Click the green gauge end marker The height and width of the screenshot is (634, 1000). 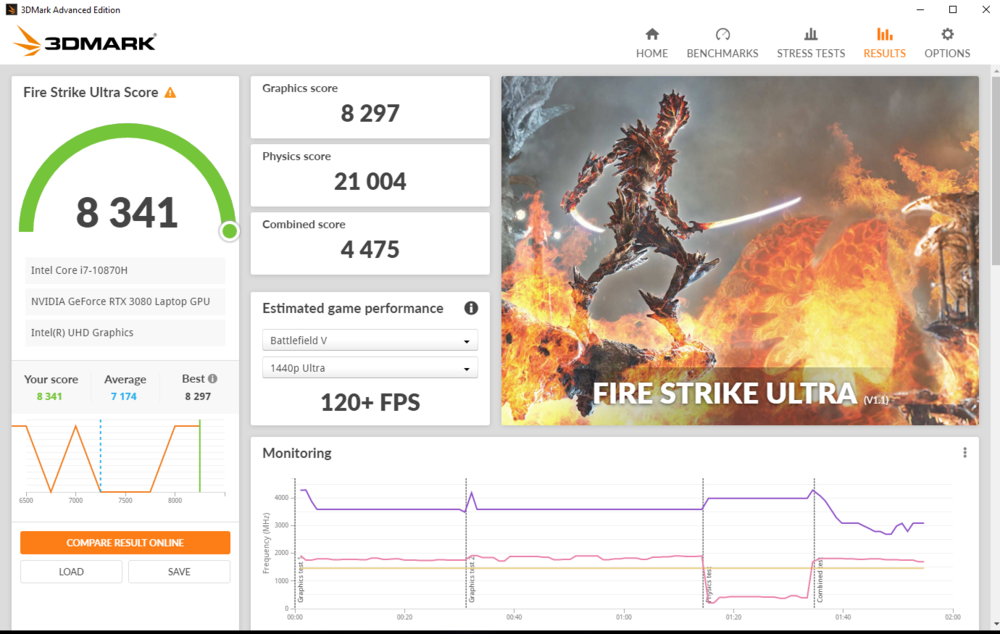click(x=229, y=232)
